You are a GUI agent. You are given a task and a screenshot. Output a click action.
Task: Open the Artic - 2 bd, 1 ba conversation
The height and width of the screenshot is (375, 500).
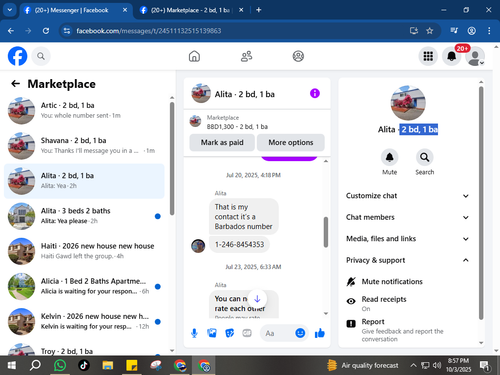pyautogui.click(x=84, y=111)
